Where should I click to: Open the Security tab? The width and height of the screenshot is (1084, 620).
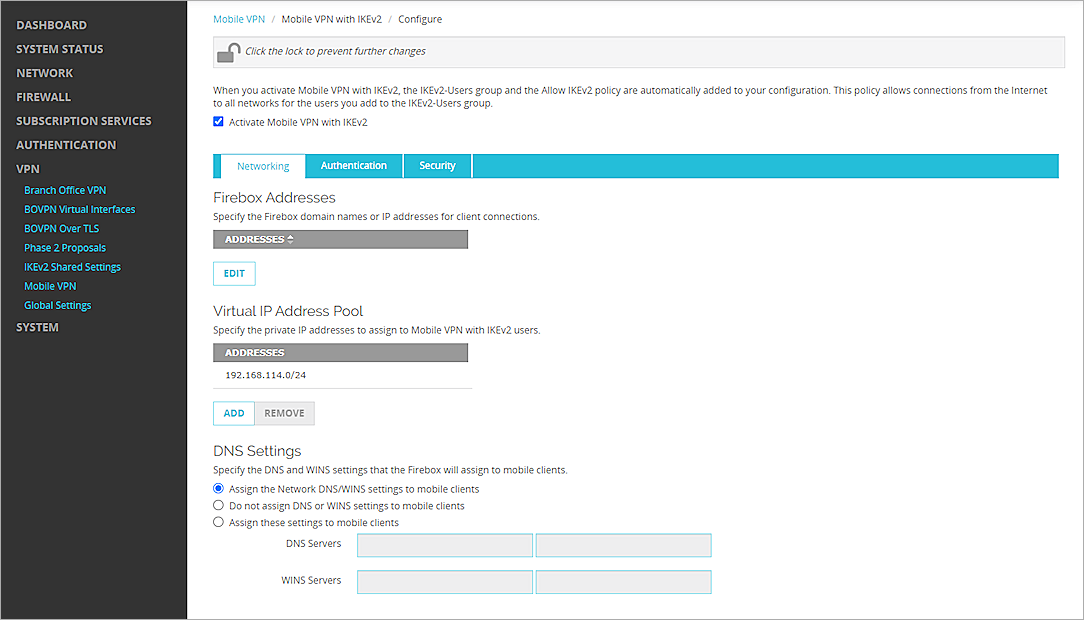[437, 165]
